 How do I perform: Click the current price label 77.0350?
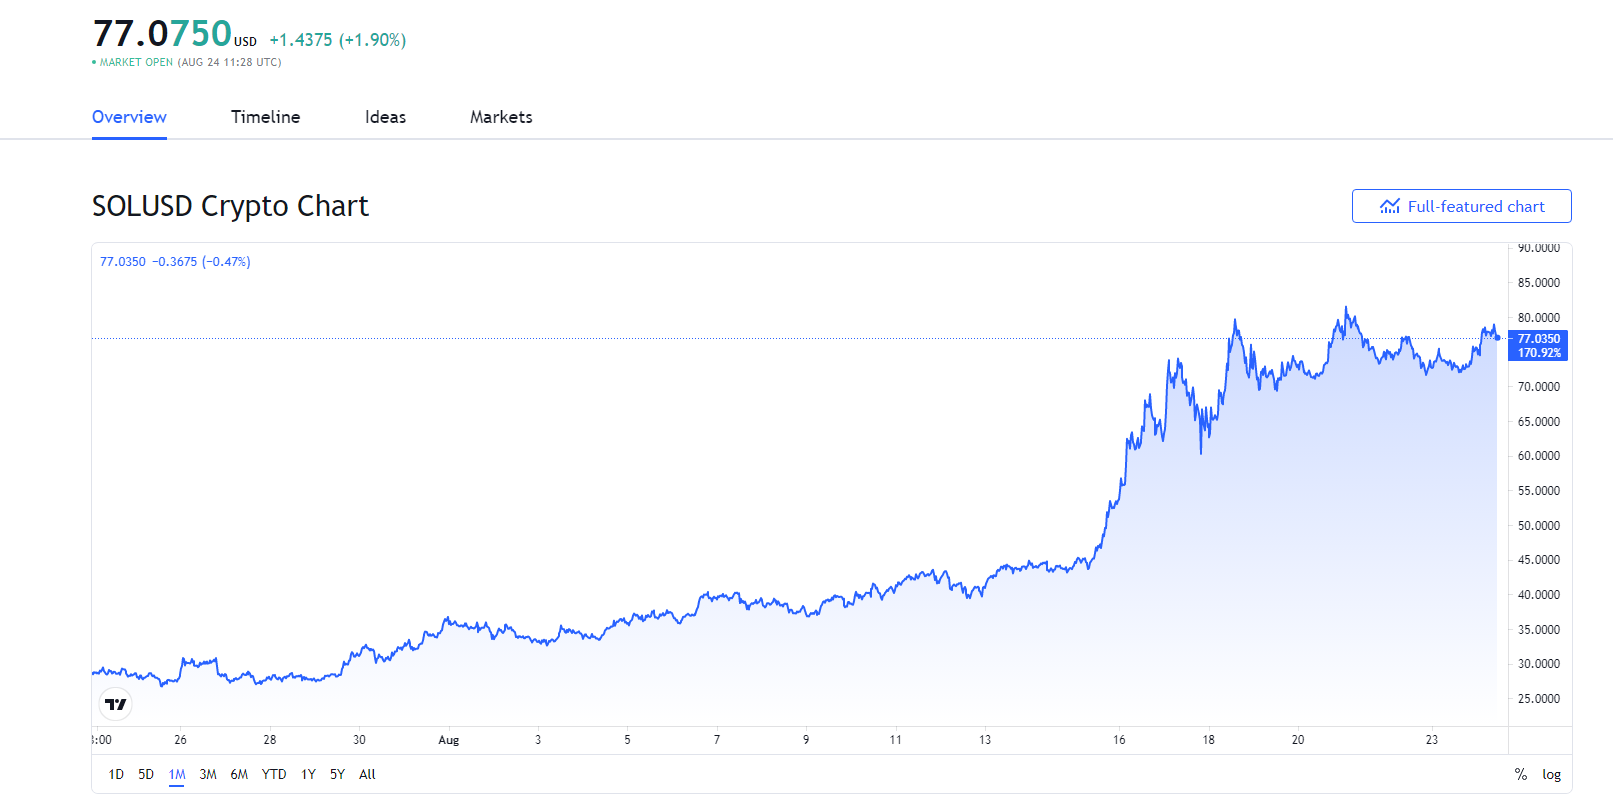pyautogui.click(x=1538, y=339)
